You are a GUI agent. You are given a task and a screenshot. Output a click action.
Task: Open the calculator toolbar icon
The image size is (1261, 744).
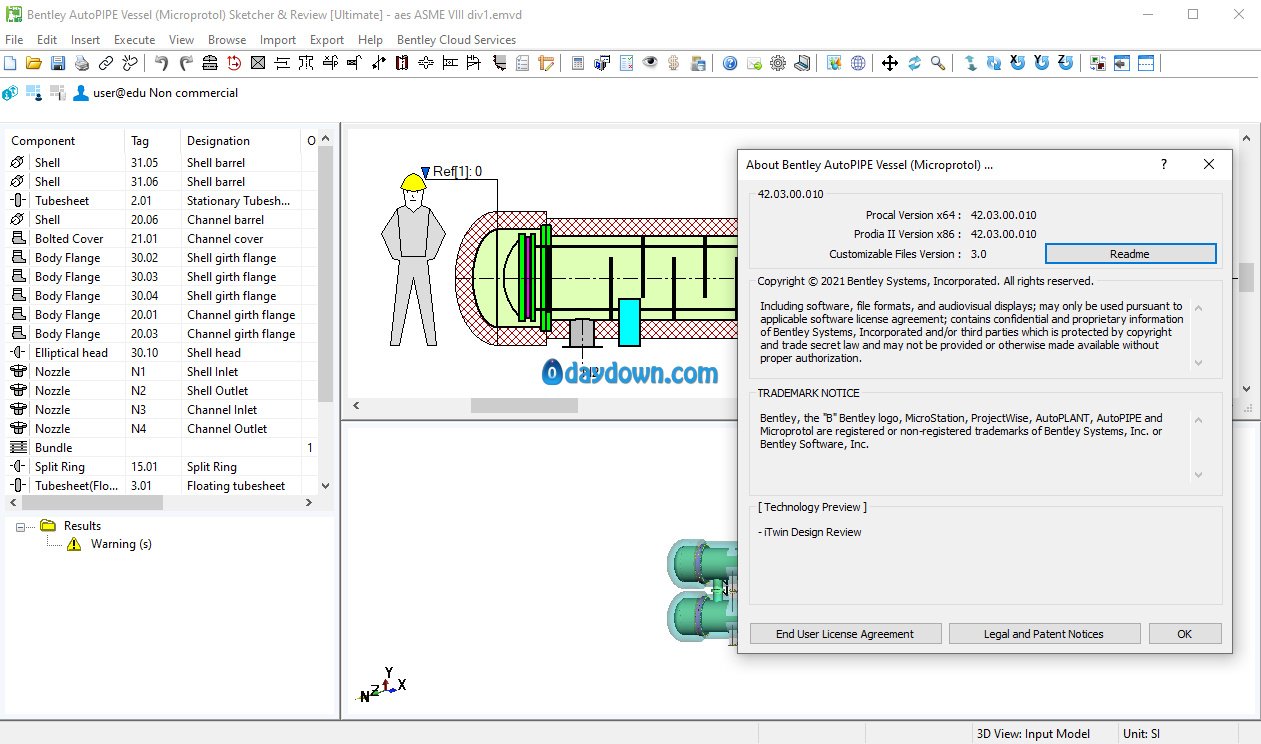tap(578, 63)
